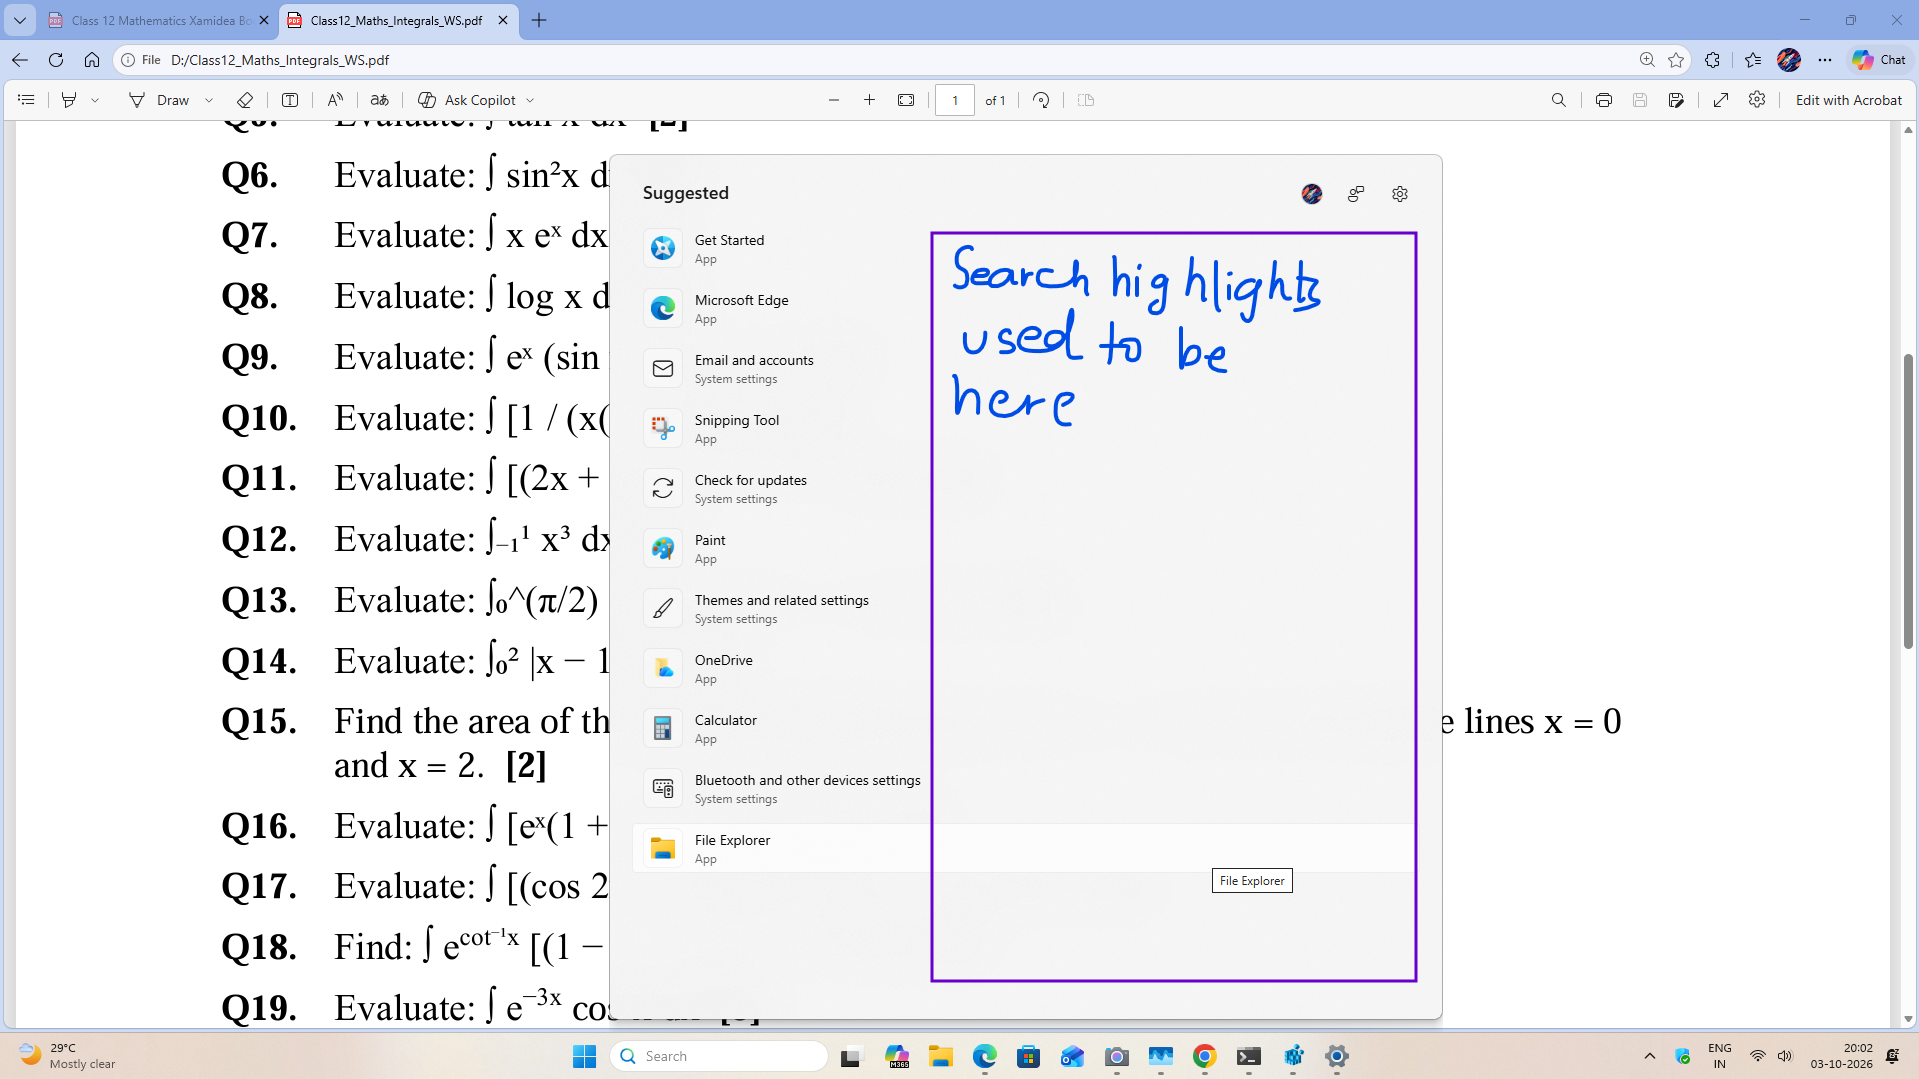Screen dimensions: 1919x1079
Task: Add this page to favorites star
Action: click(1676, 60)
